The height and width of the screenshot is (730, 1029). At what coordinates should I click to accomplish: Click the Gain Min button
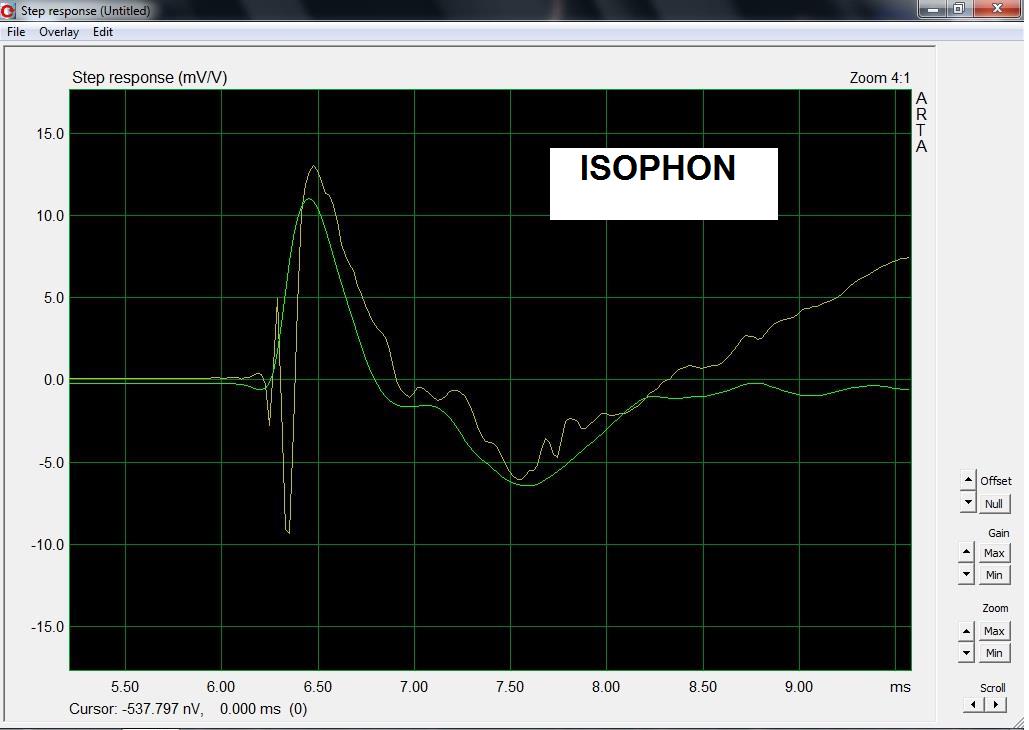[994, 575]
